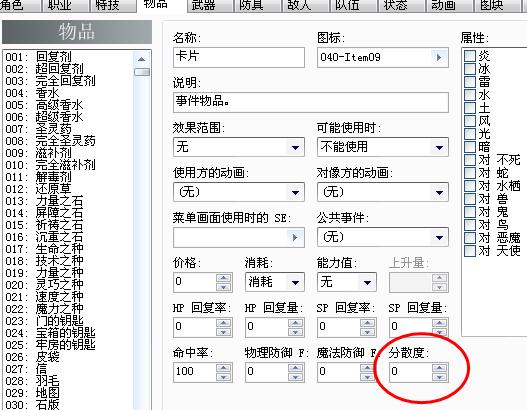Screen dimensions: 527x410
Task: Open the 菜单画面使用时的 SE picker arrow
Action: (x=295, y=238)
